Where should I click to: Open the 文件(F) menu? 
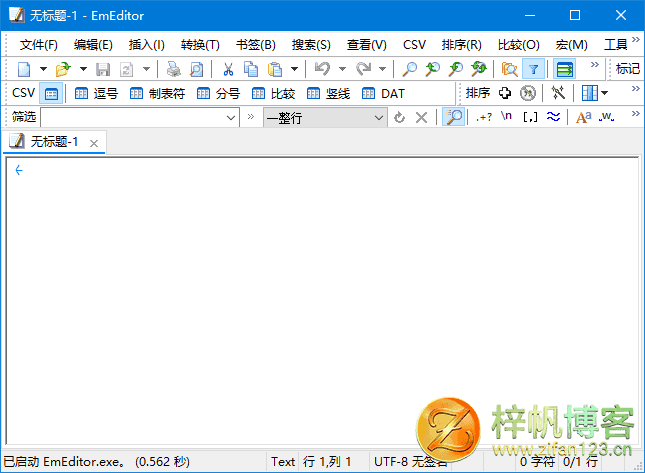coord(39,44)
